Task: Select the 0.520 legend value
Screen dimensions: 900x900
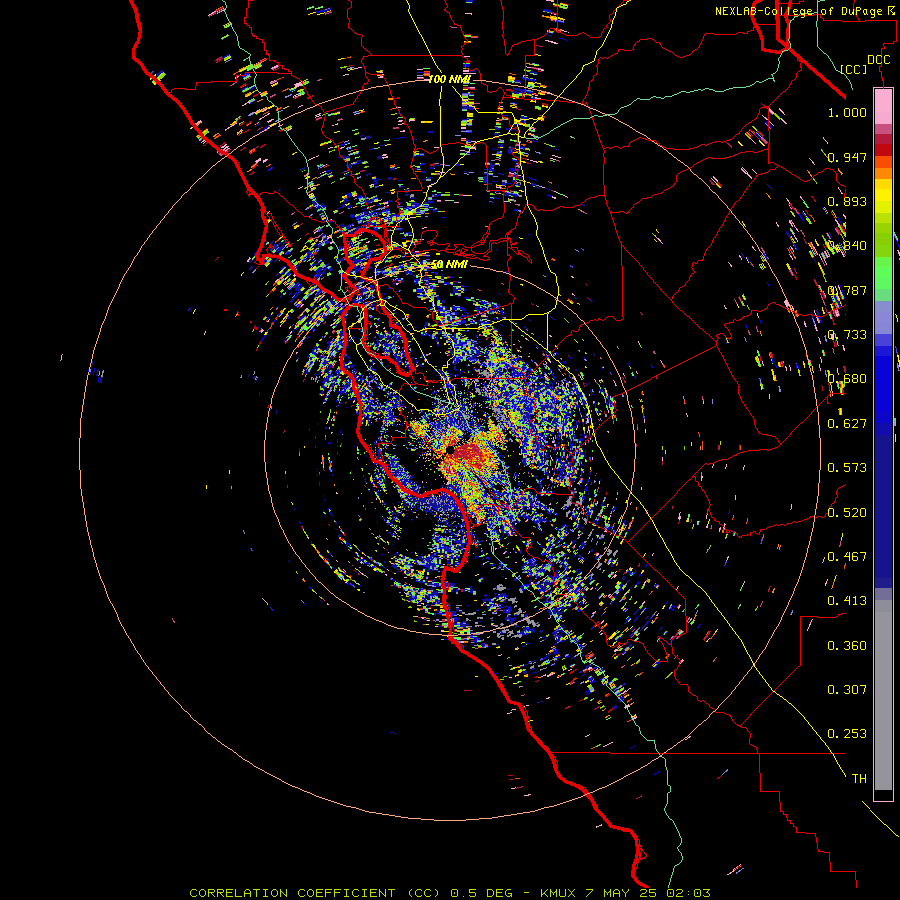Action: coord(847,513)
